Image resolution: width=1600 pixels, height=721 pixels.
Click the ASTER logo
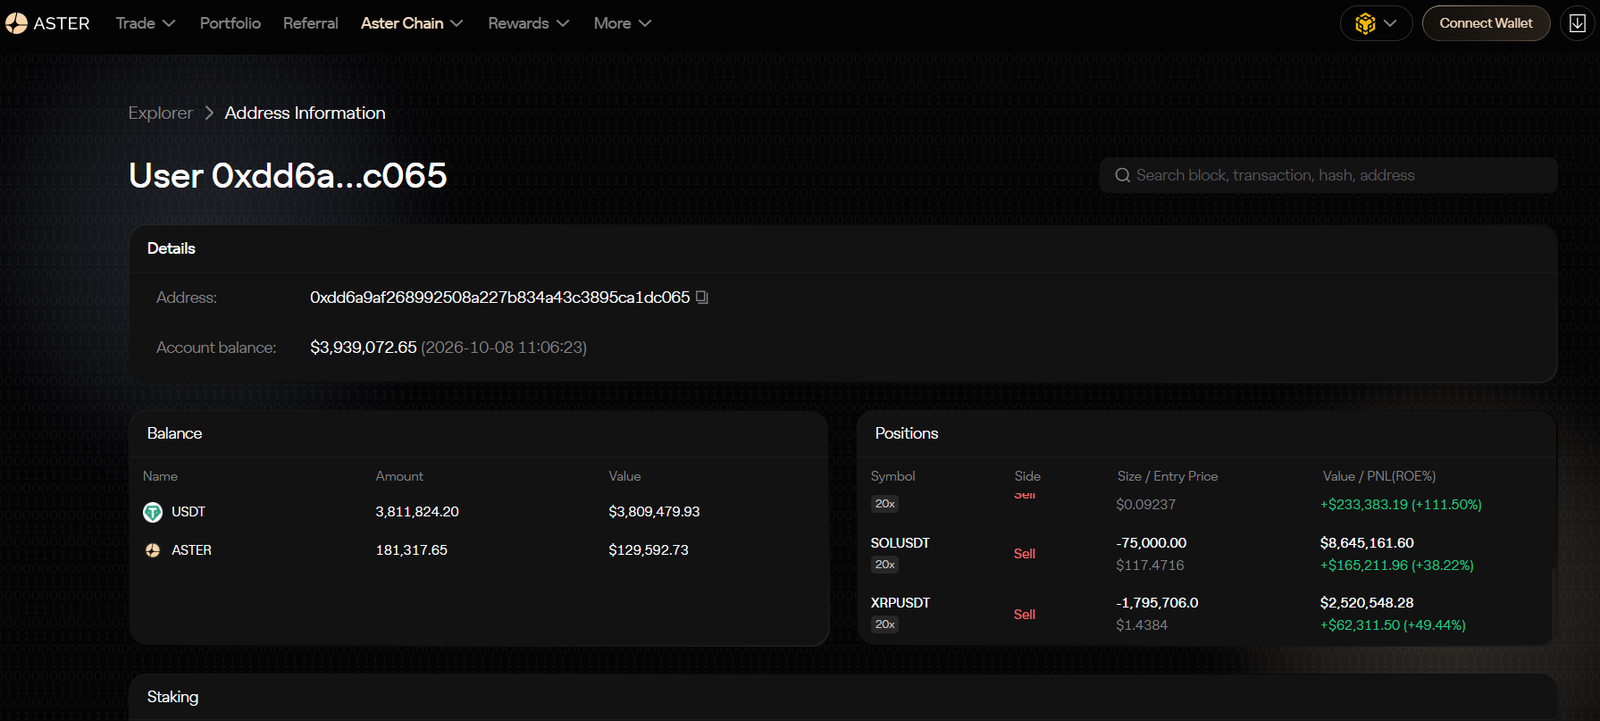click(x=47, y=23)
